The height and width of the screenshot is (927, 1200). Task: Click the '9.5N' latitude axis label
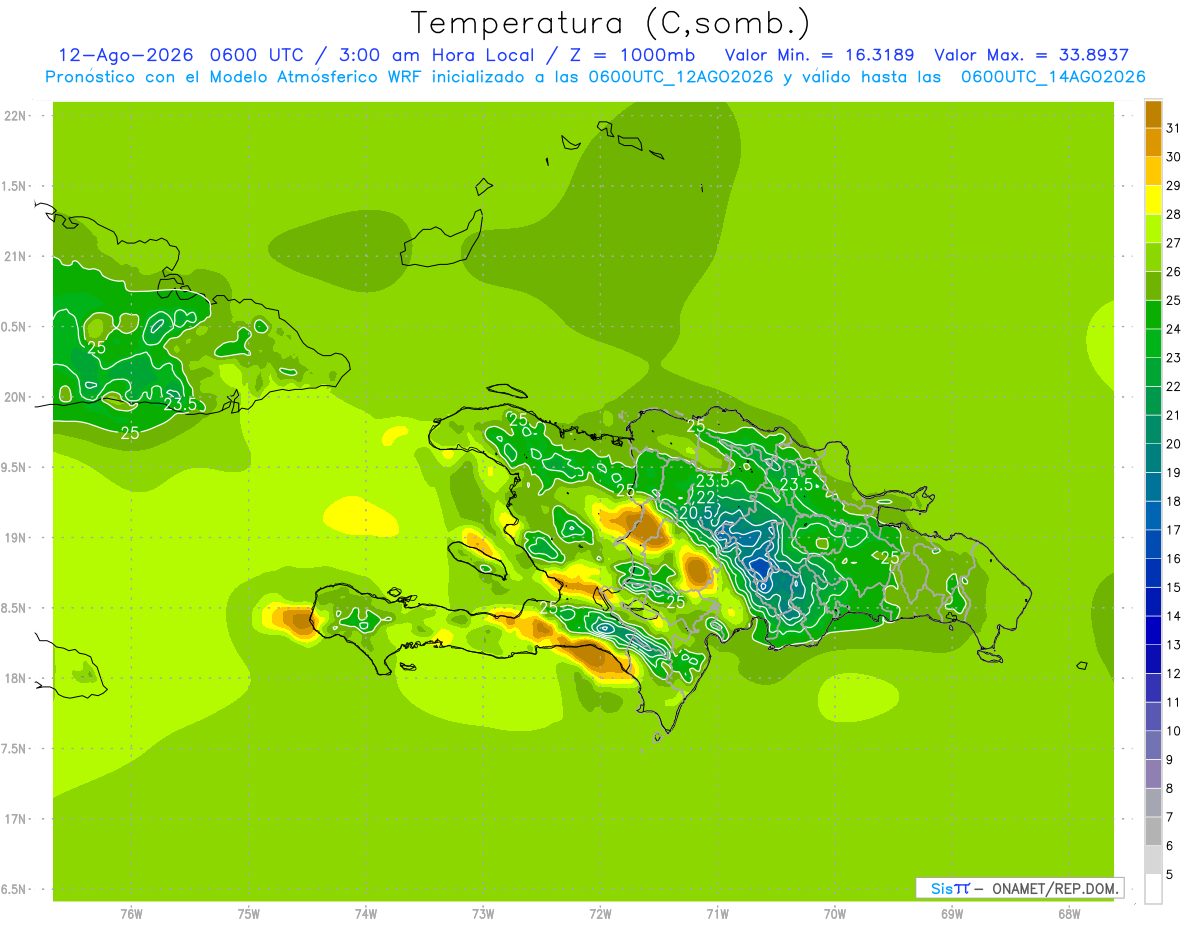(15, 468)
